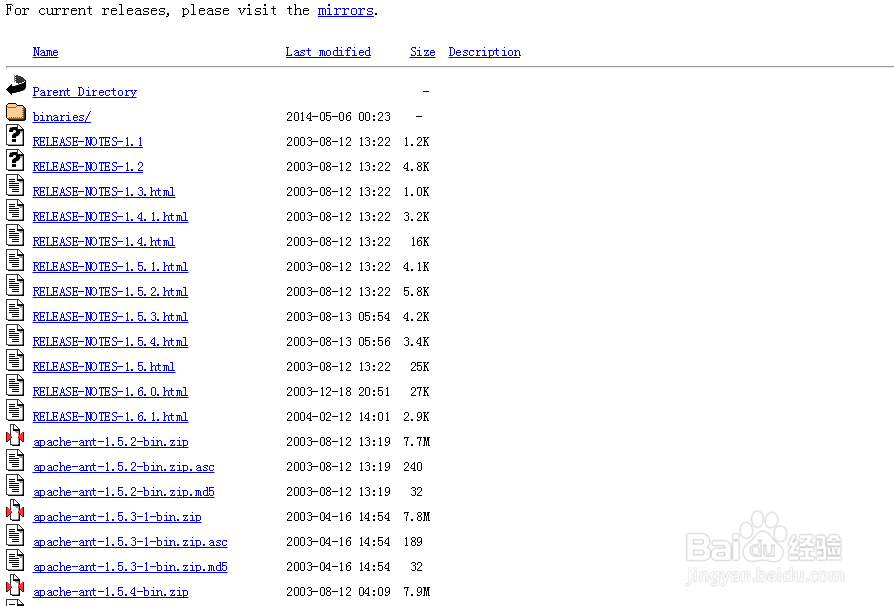Open RELEASE-NOTES-1.4.html link

pyautogui.click(x=104, y=242)
